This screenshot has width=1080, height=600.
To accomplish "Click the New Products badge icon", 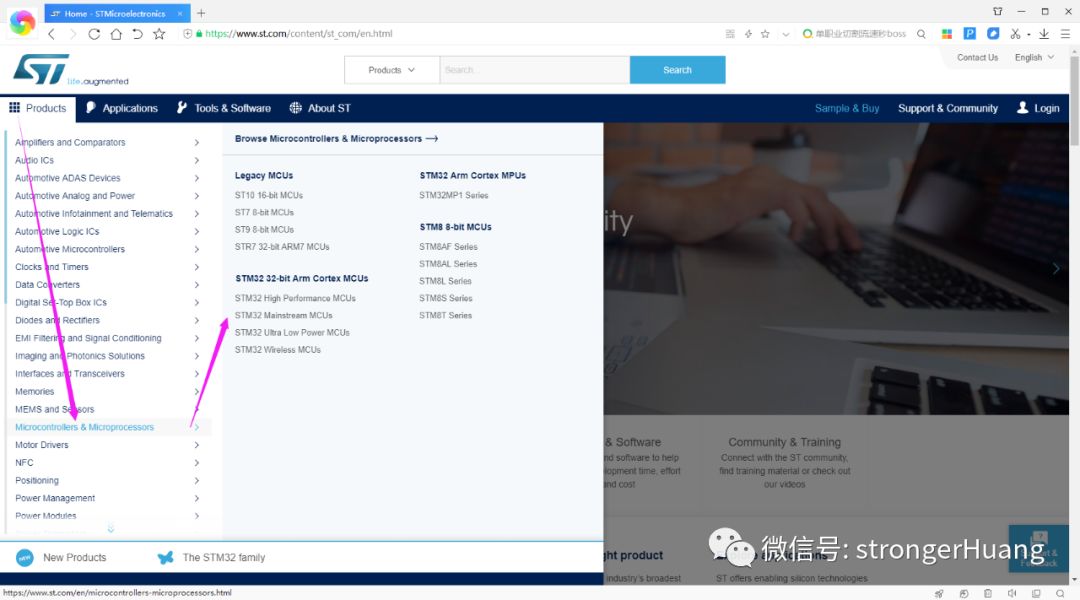I will pos(25,557).
